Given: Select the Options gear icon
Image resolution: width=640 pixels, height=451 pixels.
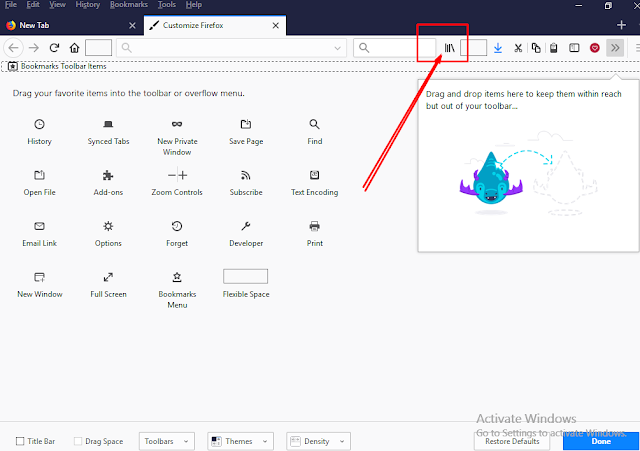Looking at the screenshot, I should pyautogui.click(x=108, y=226).
